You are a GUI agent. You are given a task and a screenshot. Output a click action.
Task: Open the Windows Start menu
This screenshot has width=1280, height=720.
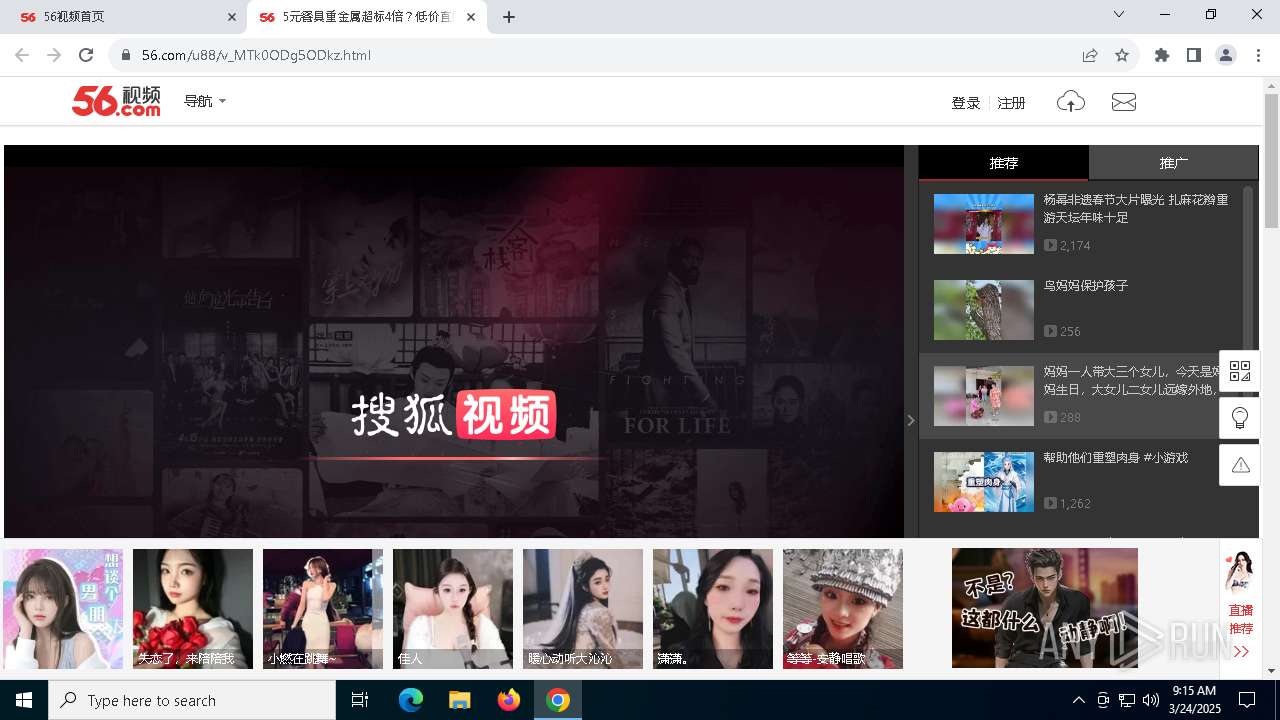pos(24,700)
